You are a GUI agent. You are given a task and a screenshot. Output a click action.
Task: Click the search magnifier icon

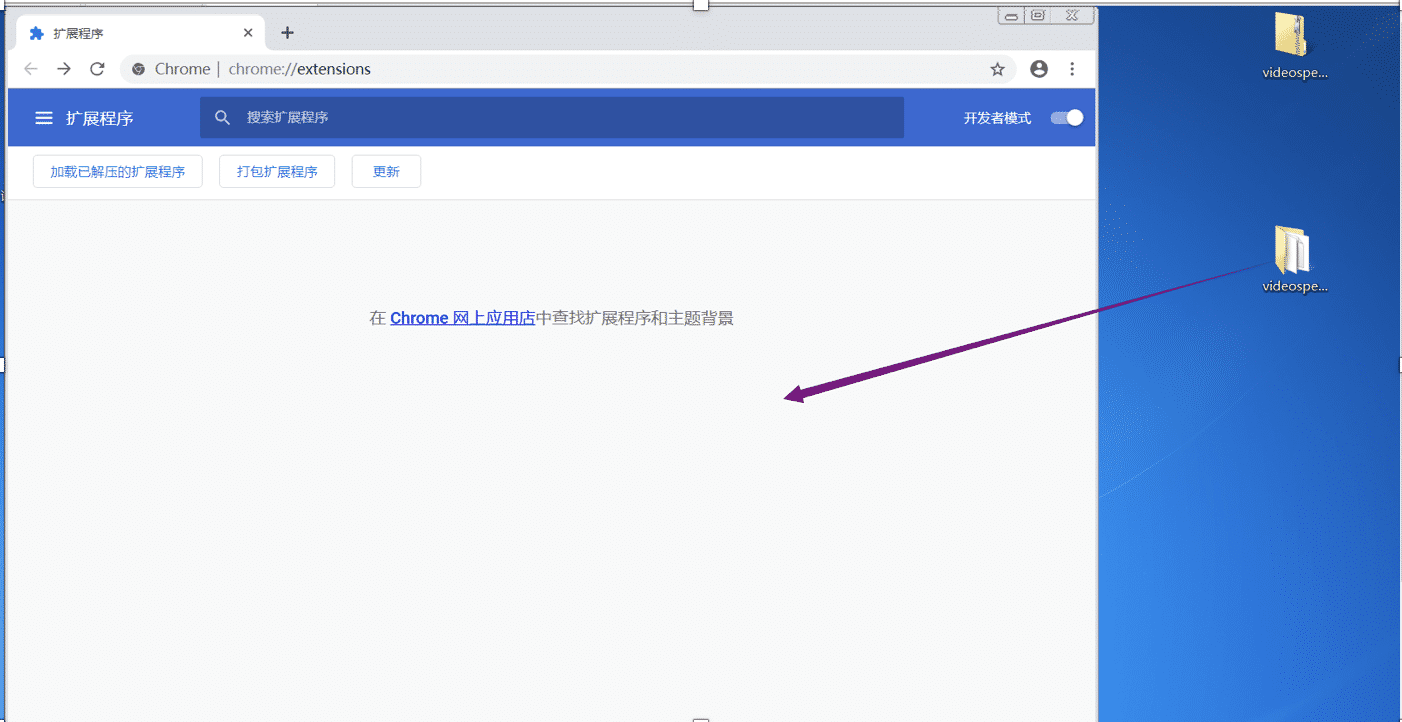223,118
